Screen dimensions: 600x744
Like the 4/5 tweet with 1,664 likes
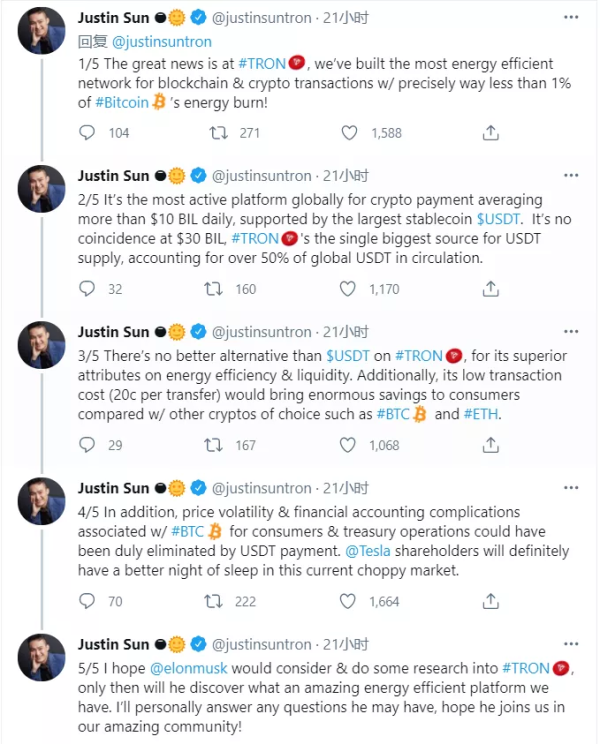coord(348,601)
